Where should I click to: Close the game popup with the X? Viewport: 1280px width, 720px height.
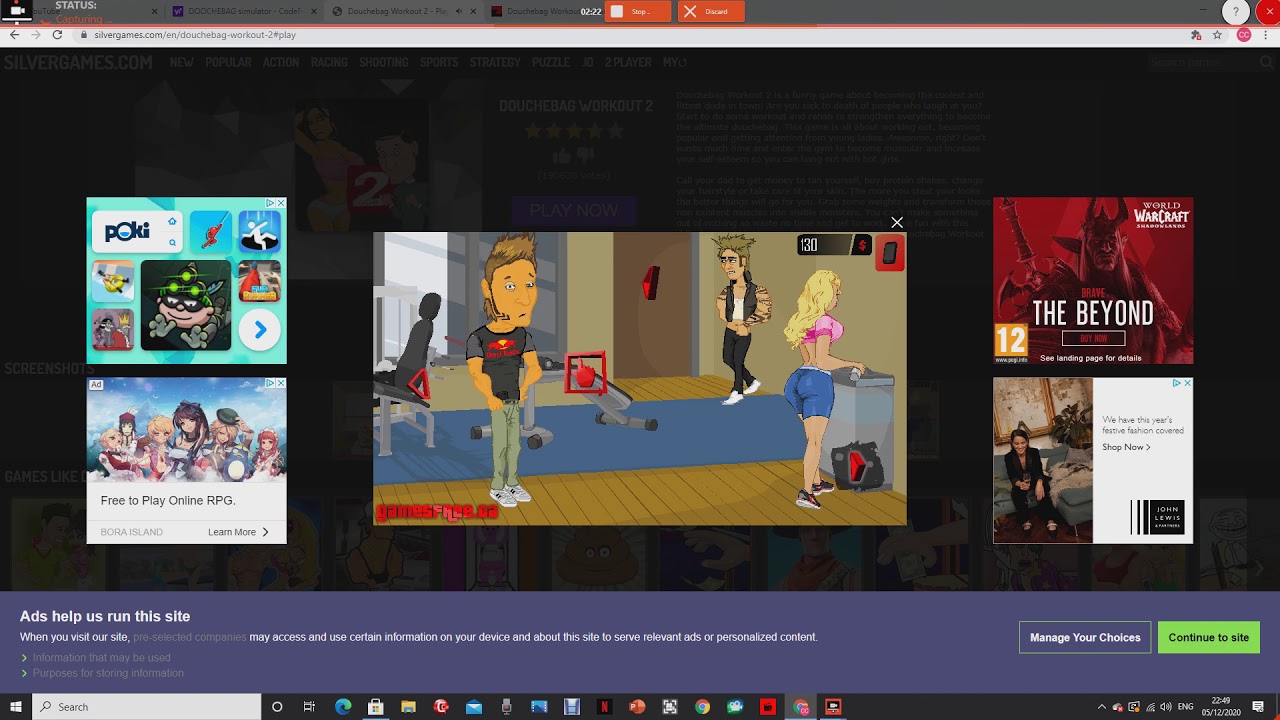point(897,223)
